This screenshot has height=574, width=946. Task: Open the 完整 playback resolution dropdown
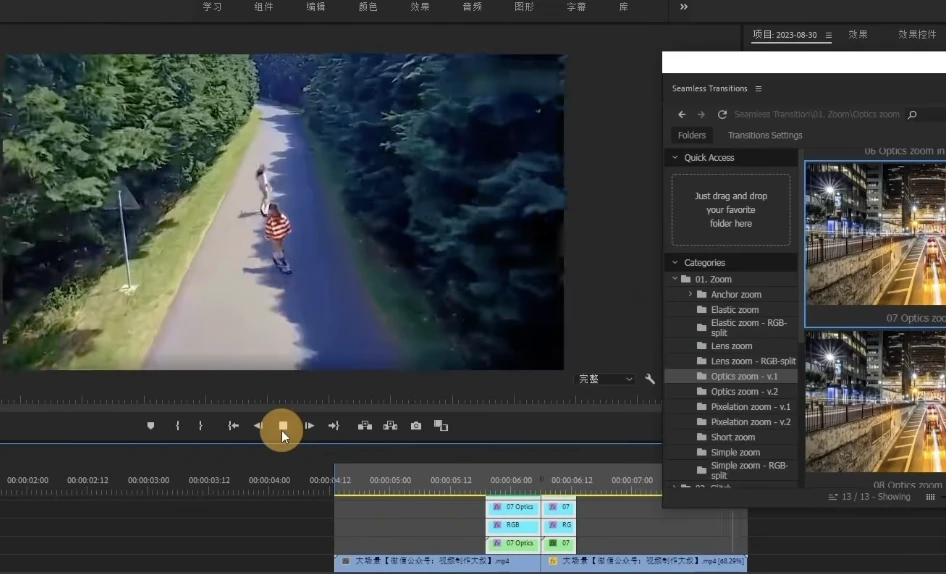(x=605, y=379)
